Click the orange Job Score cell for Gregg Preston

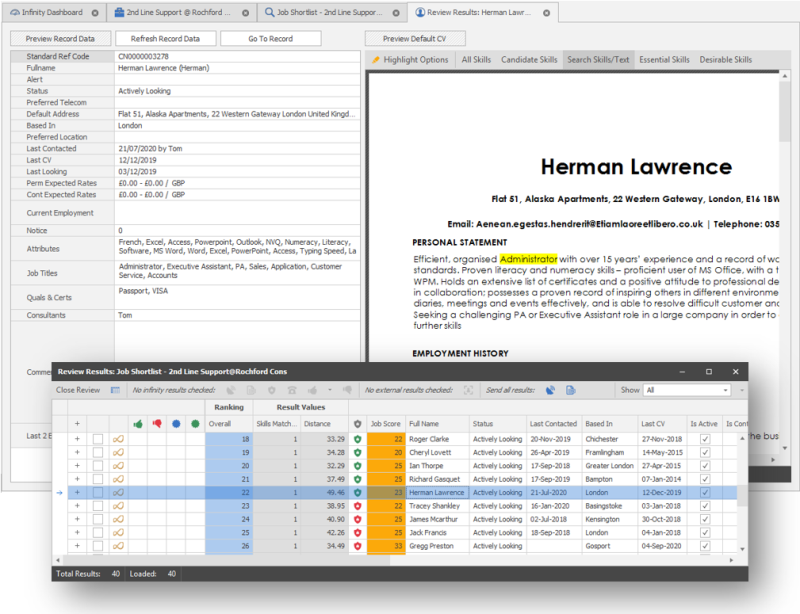(x=385, y=546)
